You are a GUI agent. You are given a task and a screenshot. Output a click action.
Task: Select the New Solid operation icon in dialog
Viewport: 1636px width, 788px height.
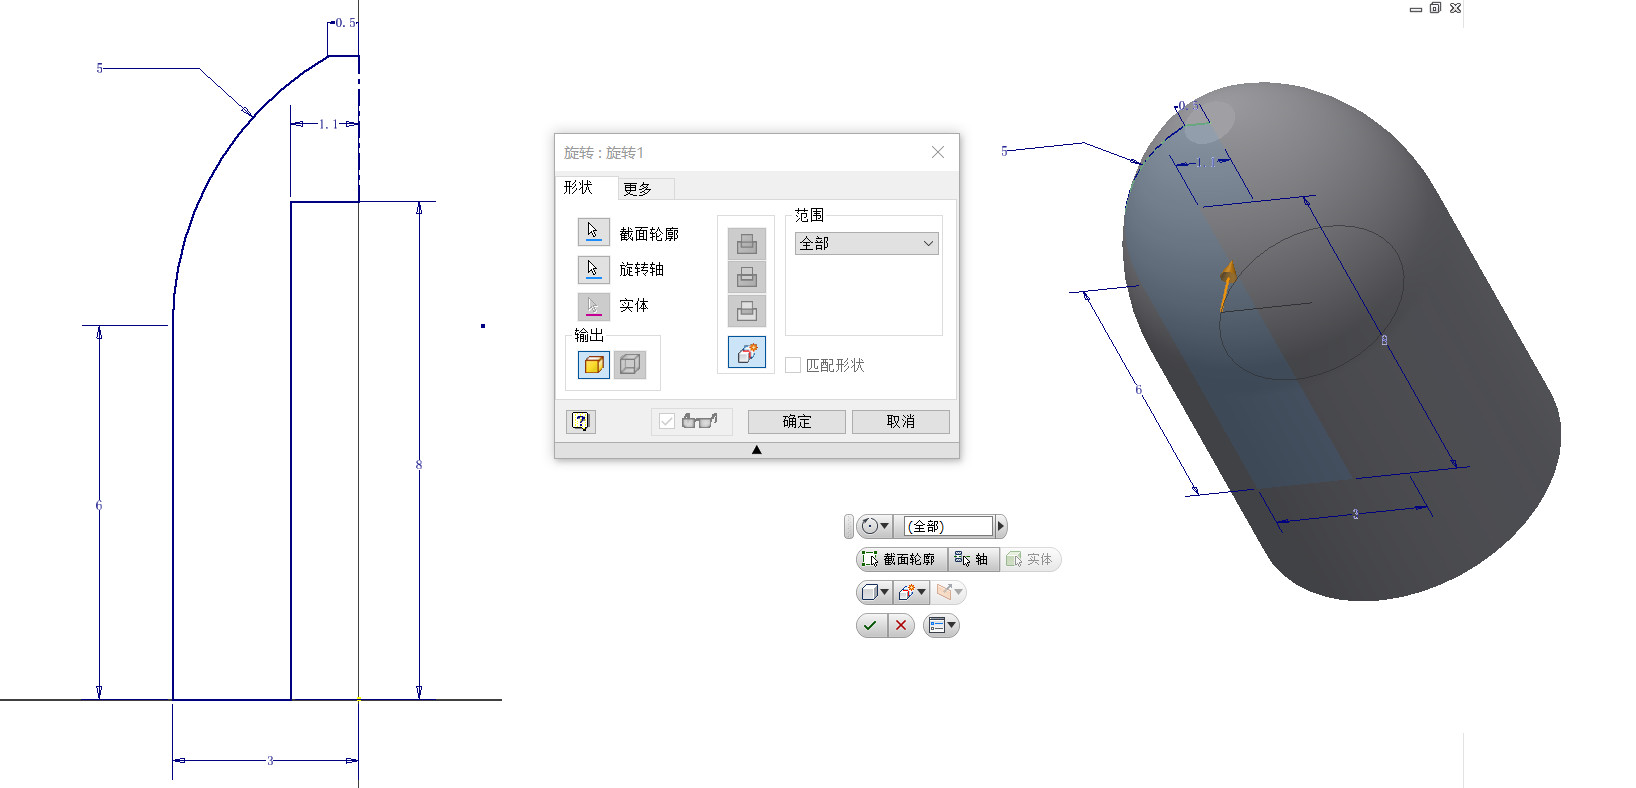click(747, 352)
